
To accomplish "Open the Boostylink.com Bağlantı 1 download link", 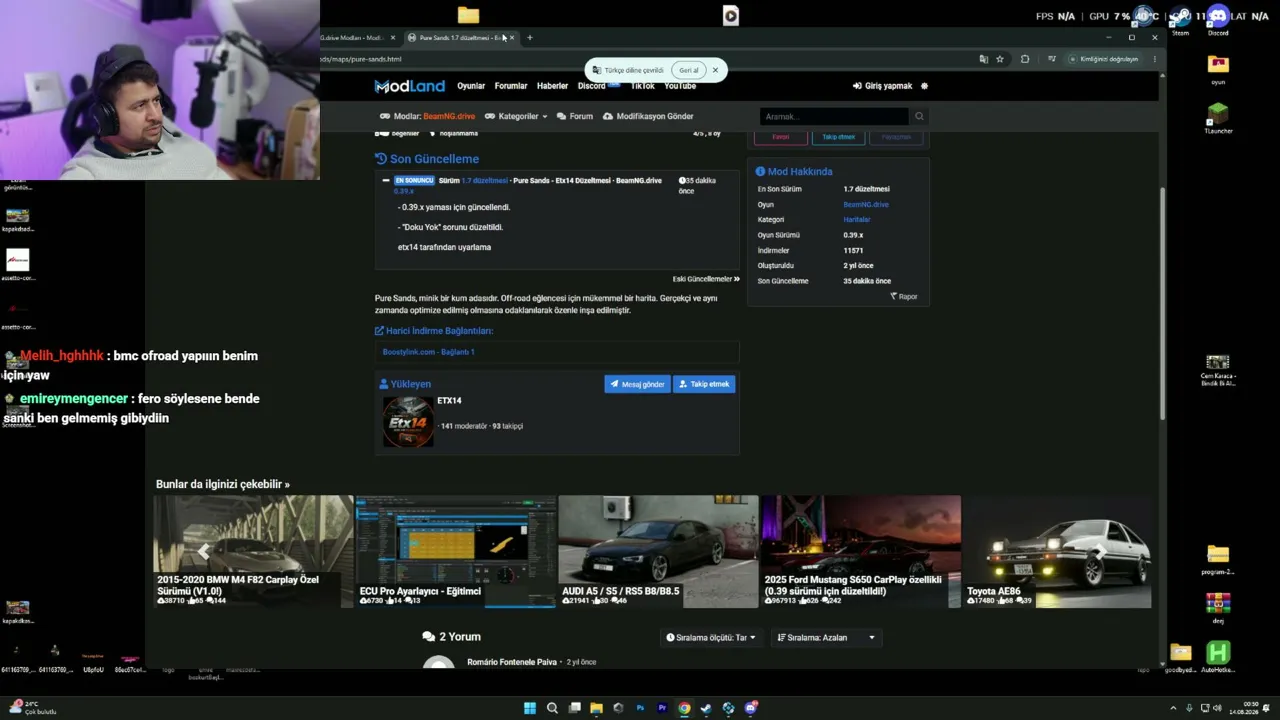I will click(x=428, y=352).
